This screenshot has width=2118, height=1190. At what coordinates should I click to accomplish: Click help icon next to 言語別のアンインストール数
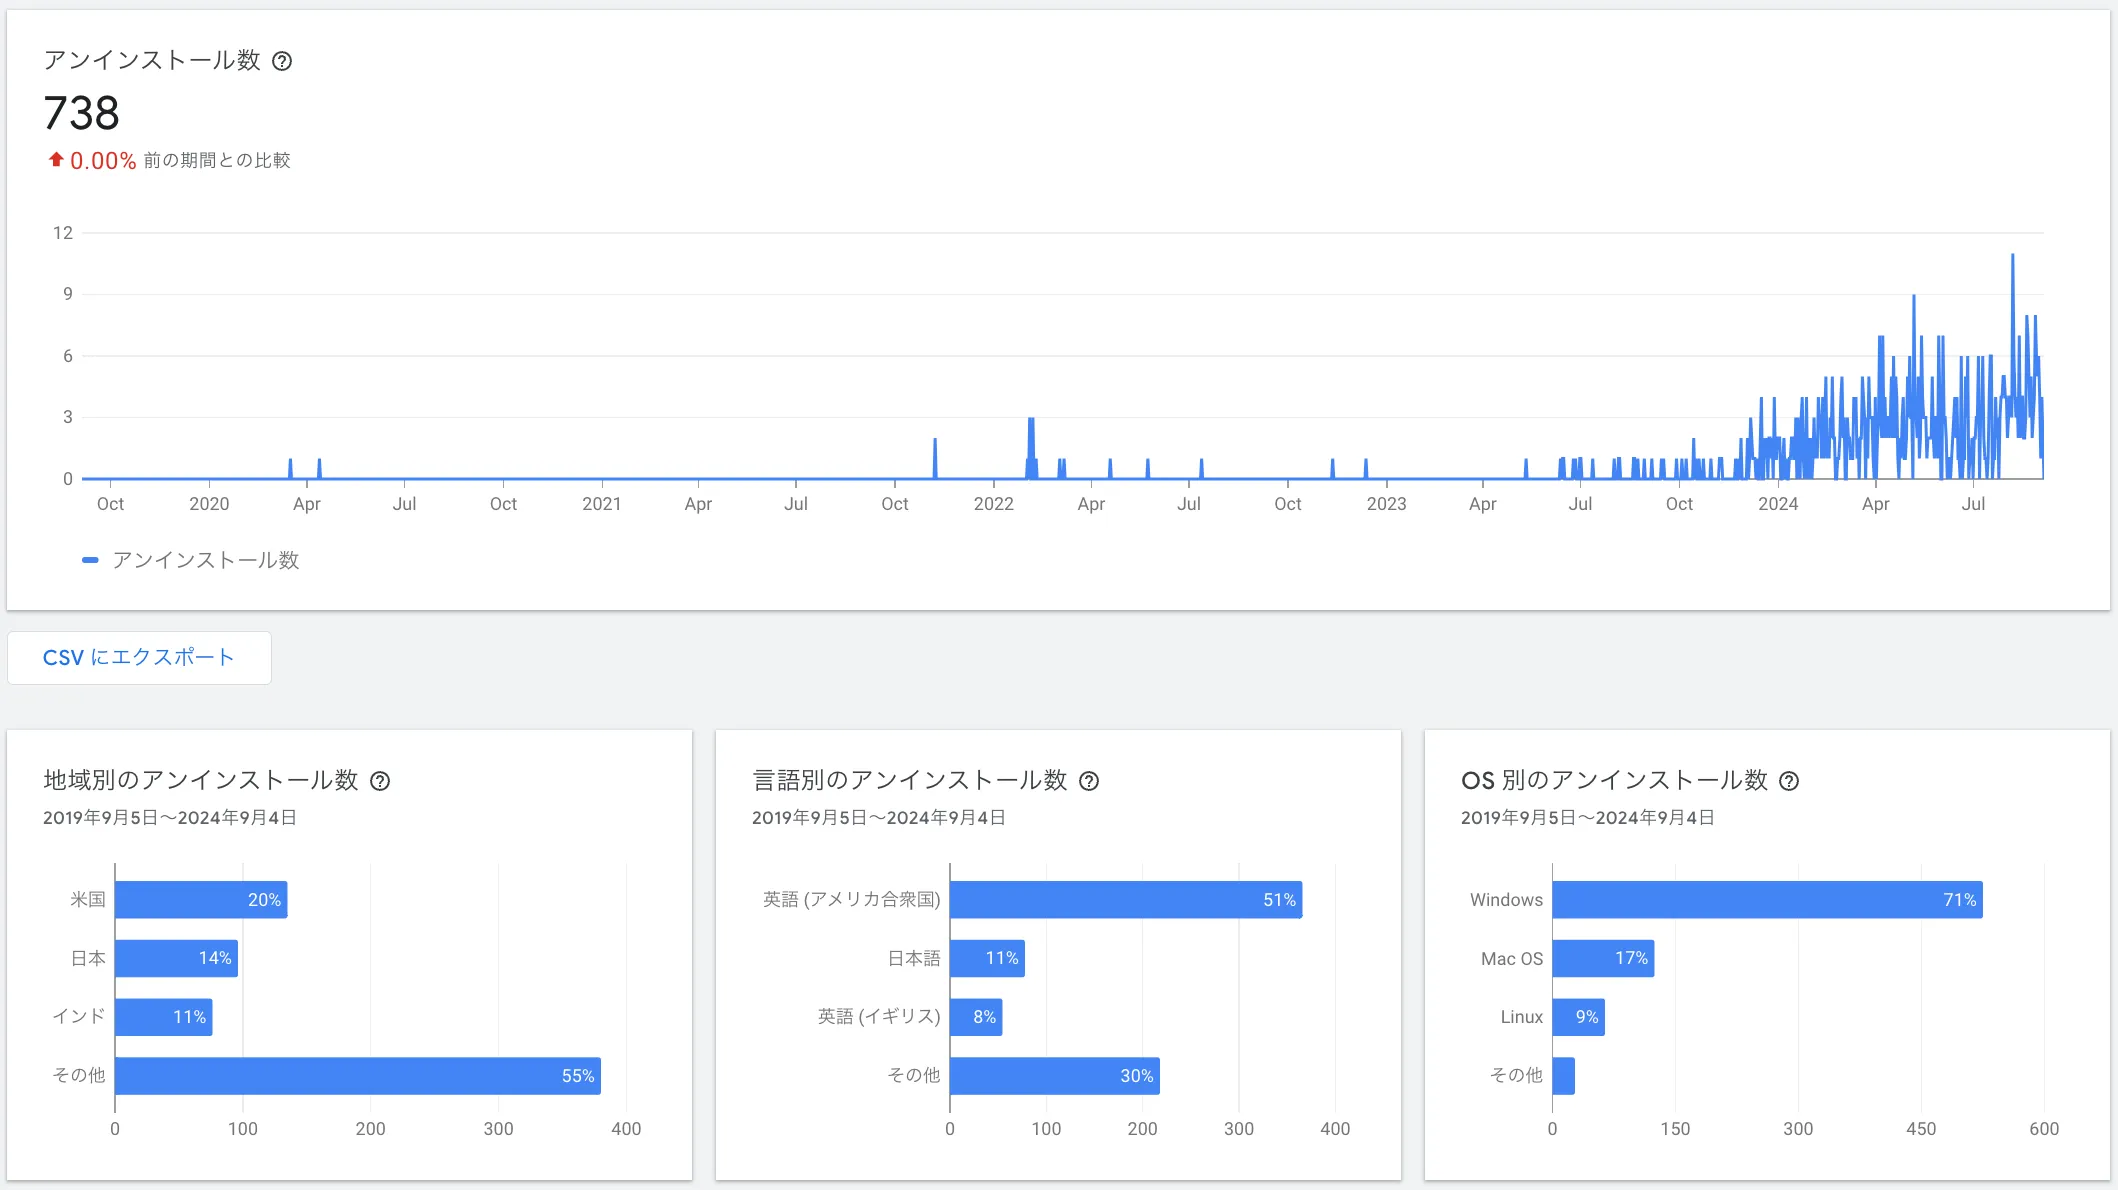[1089, 781]
